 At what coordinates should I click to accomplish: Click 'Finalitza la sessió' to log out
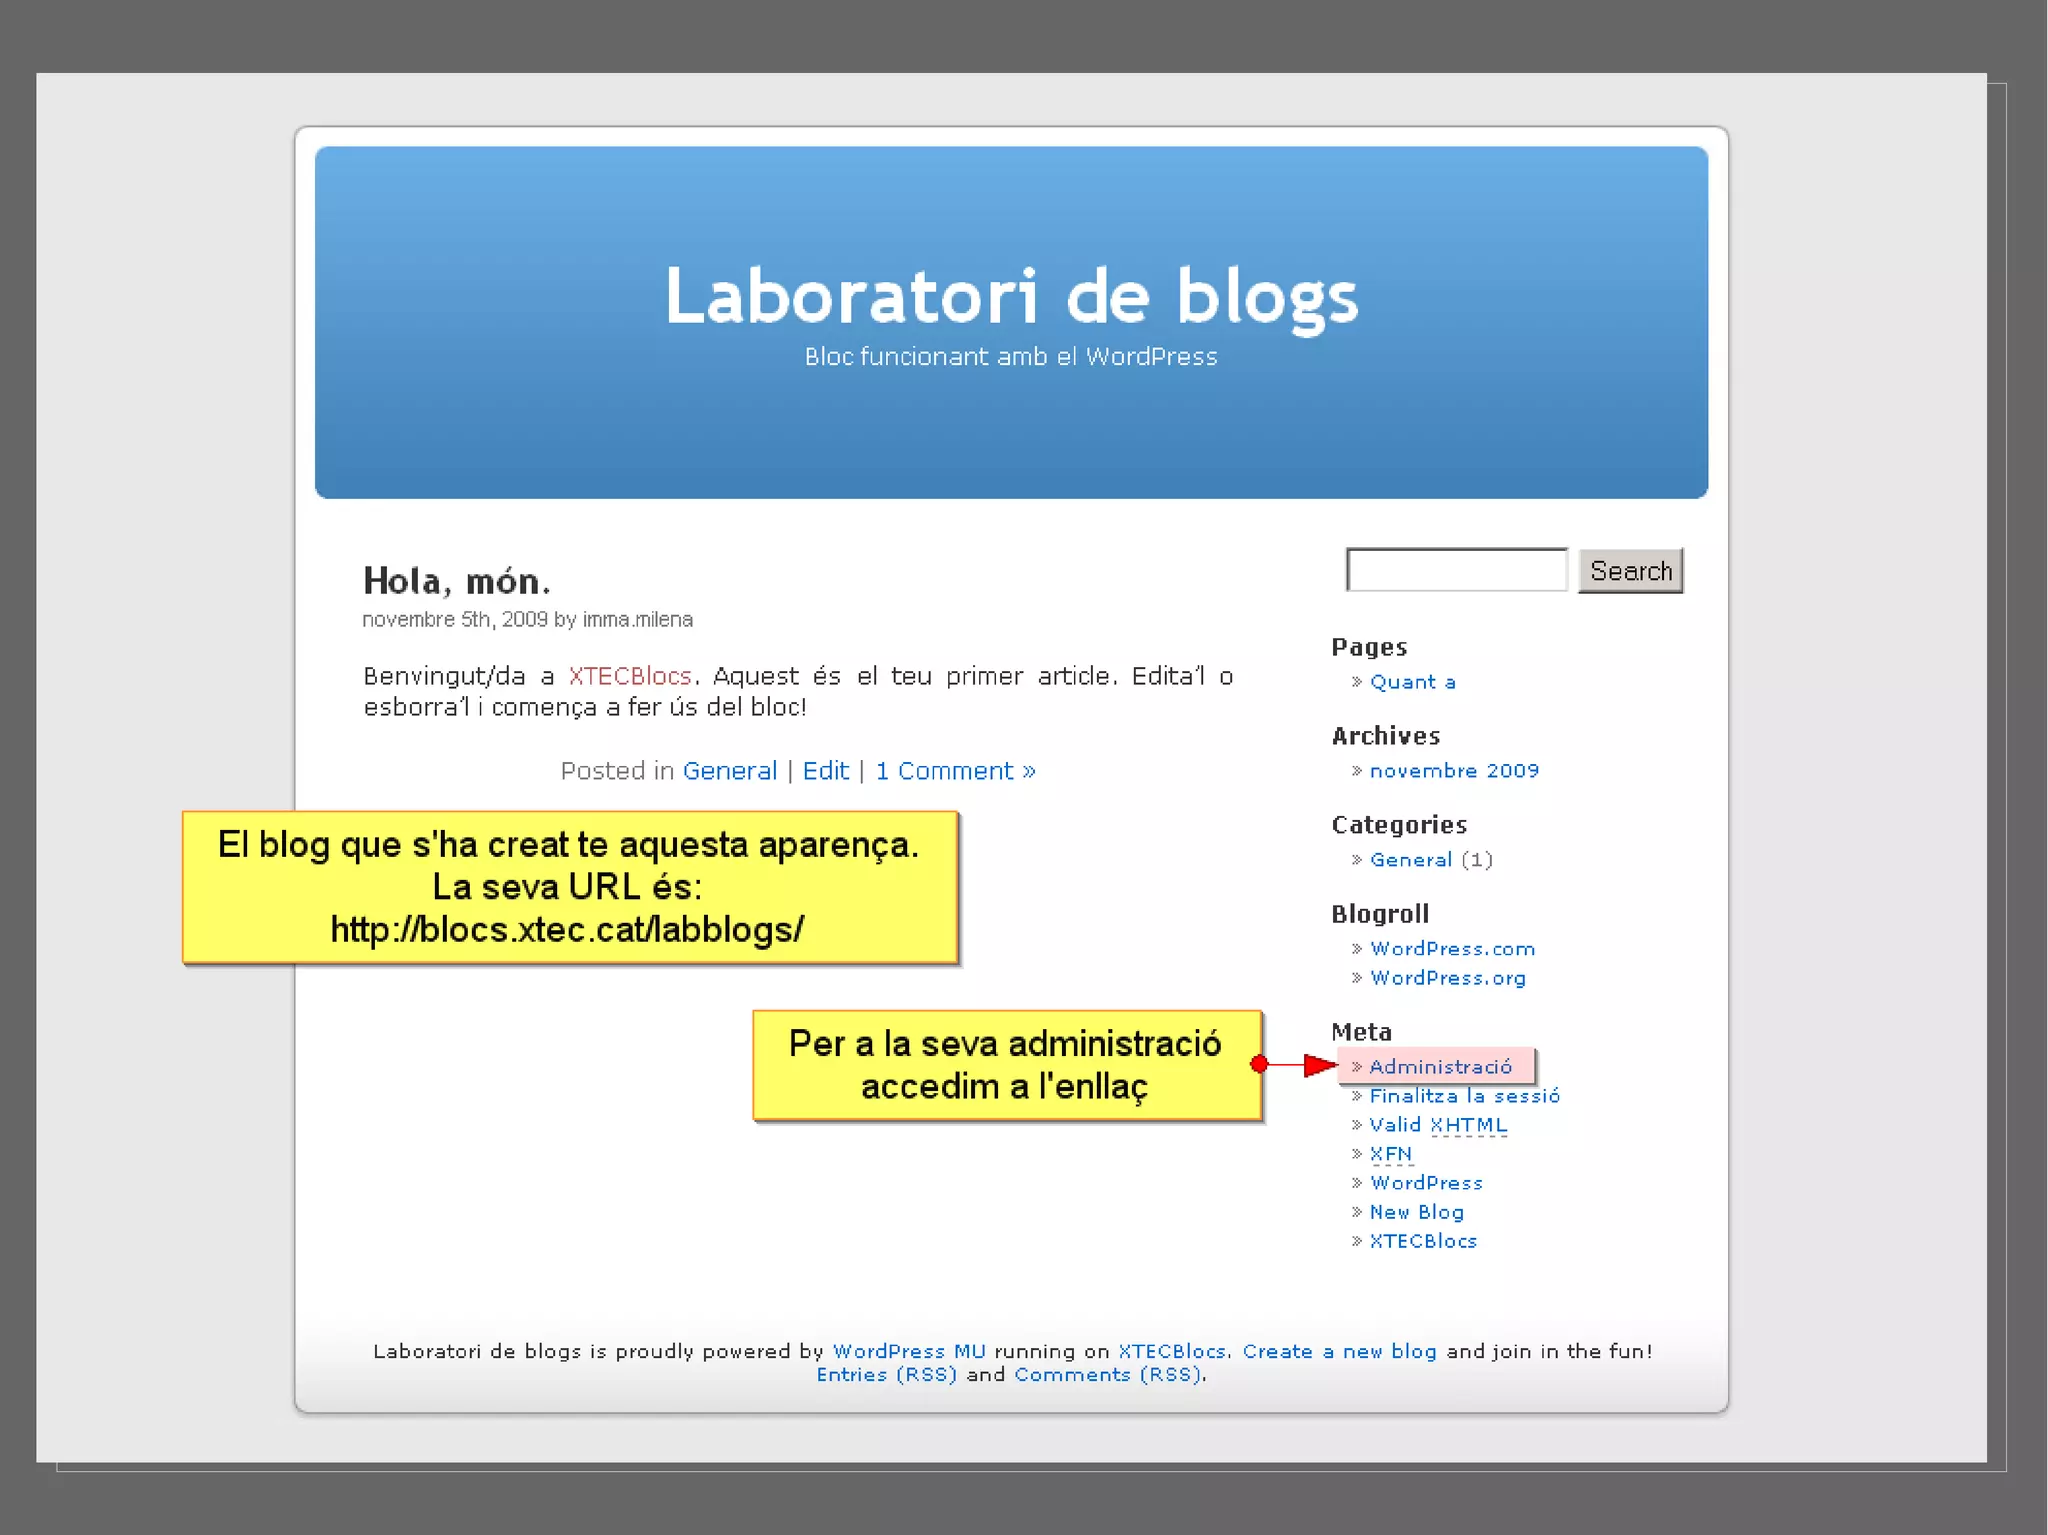[x=1464, y=1096]
